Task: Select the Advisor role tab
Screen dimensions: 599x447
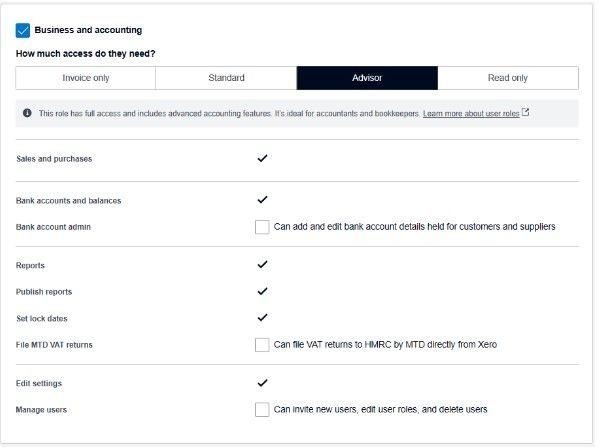Action: tap(367, 78)
